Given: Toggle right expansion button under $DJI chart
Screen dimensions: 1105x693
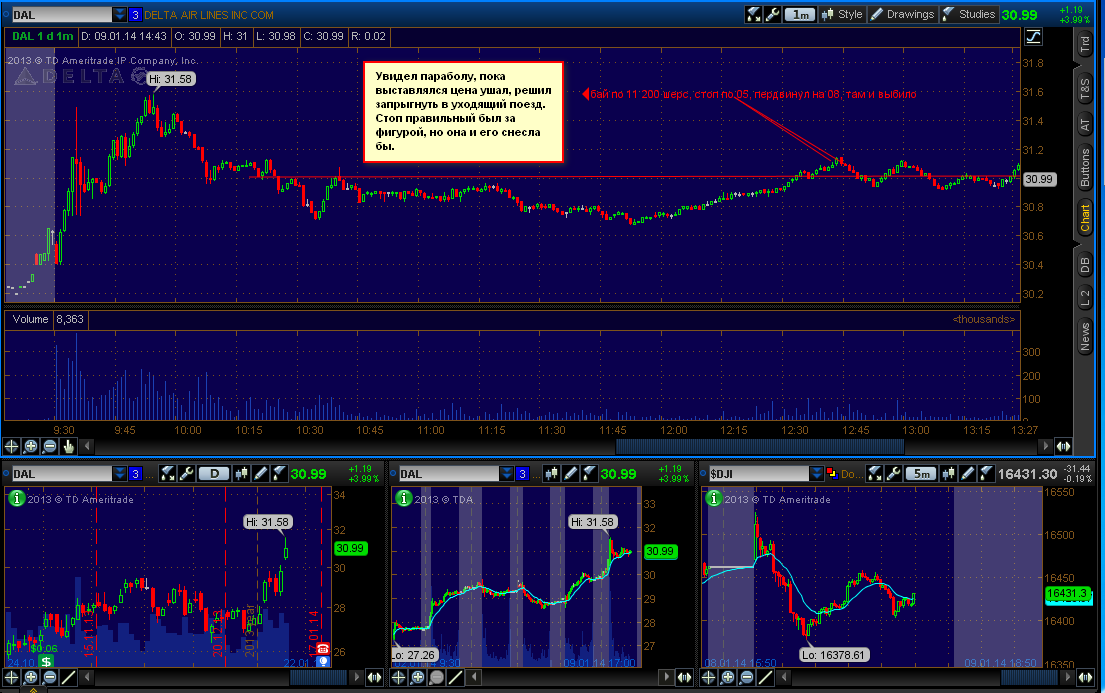Looking at the screenshot, I should pos(1085,677).
